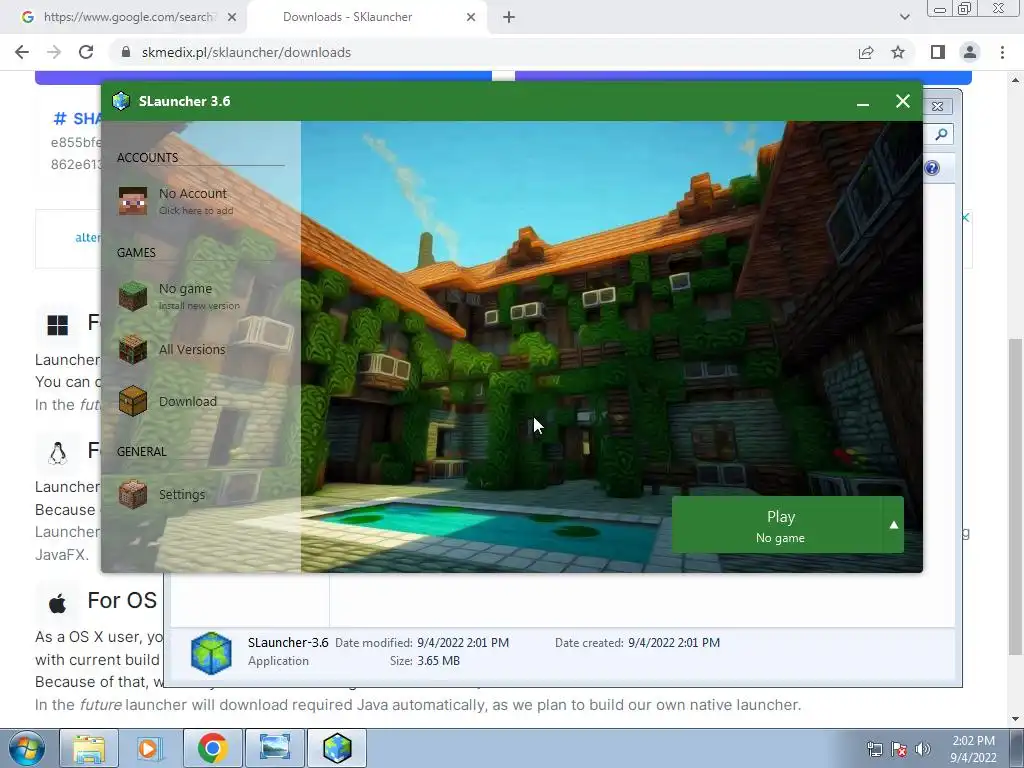
Task: Open File Explorer from taskbar
Action: tap(89, 748)
